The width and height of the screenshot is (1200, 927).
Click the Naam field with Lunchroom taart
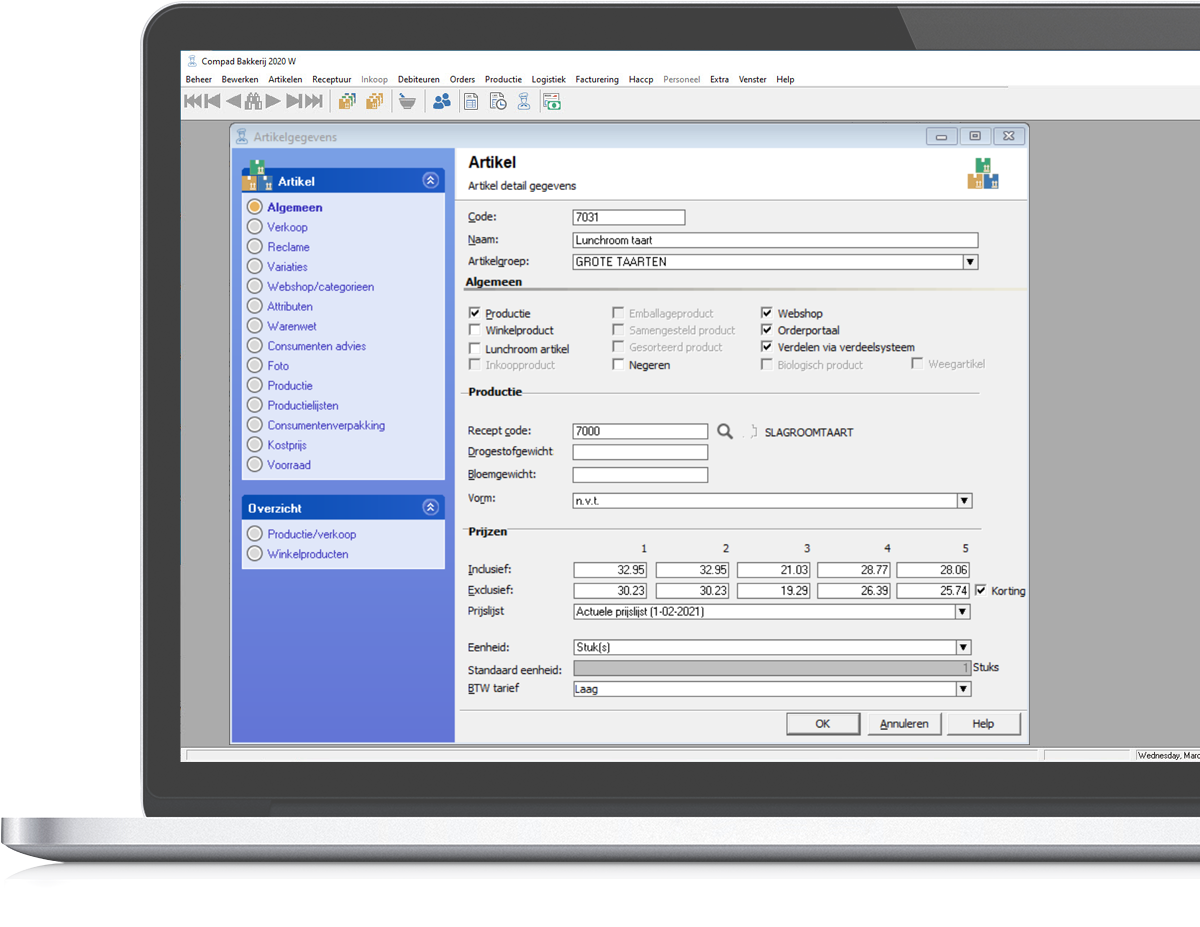tap(775, 240)
